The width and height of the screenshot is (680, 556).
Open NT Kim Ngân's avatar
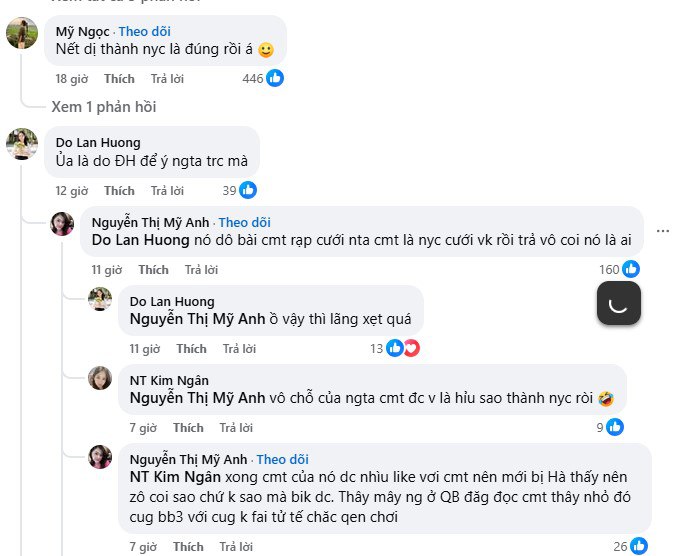tap(100, 378)
